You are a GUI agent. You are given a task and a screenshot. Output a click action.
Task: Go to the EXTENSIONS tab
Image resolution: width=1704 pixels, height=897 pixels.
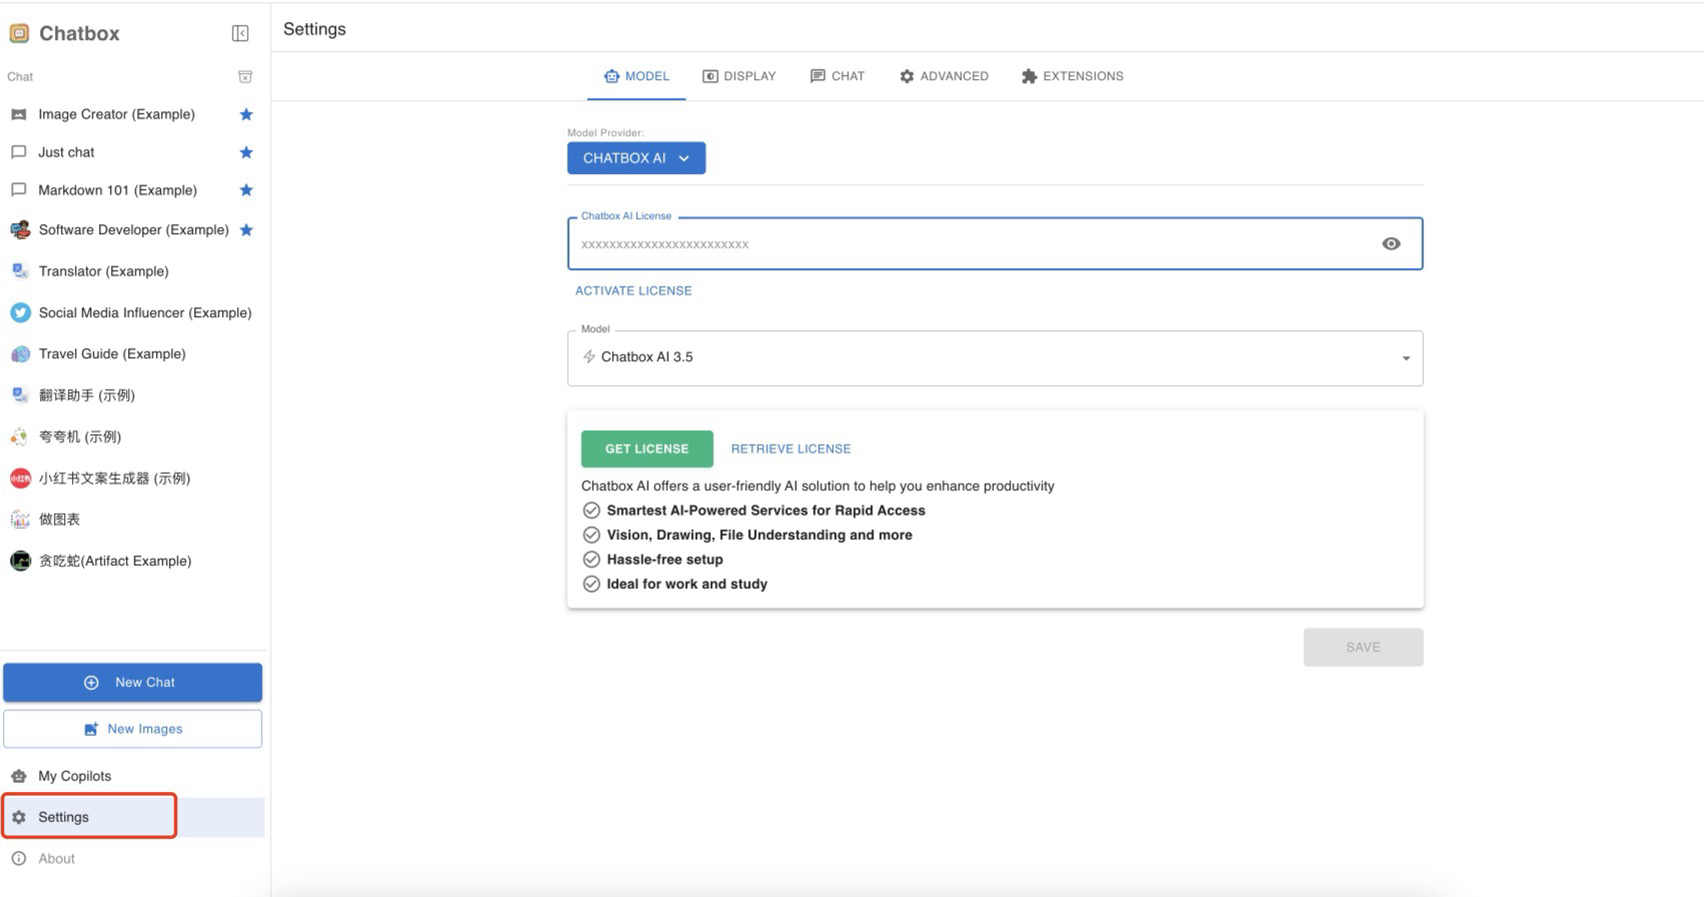click(1072, 76)
